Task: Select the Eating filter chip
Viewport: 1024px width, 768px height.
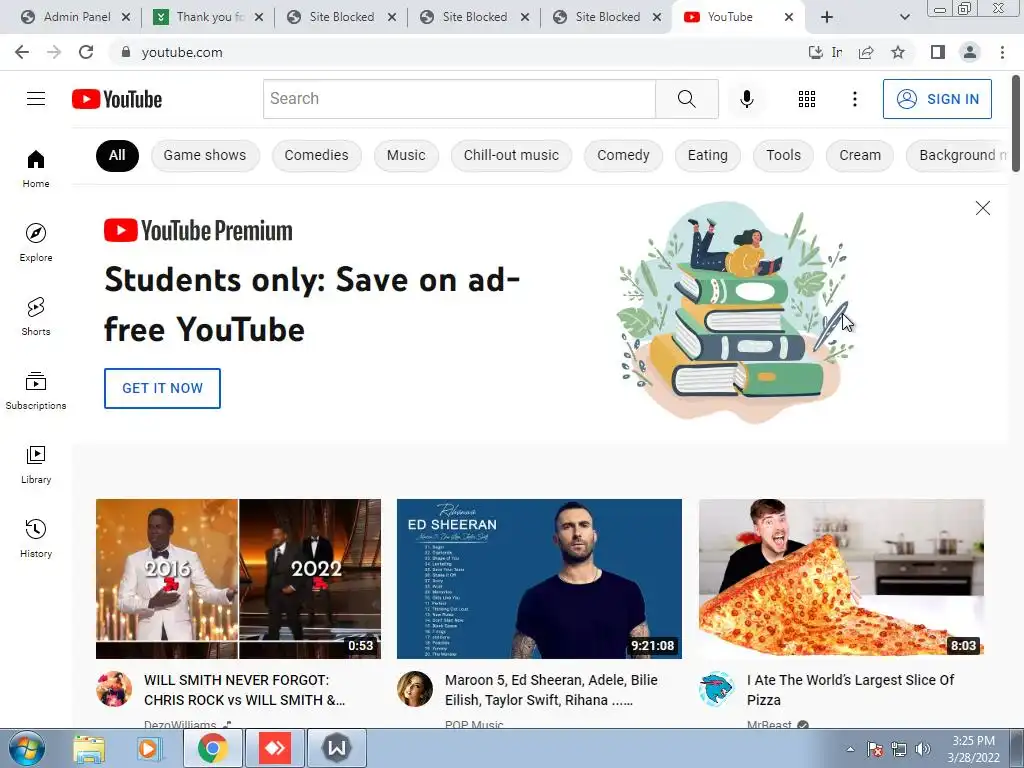Action: tap(708, 155)
